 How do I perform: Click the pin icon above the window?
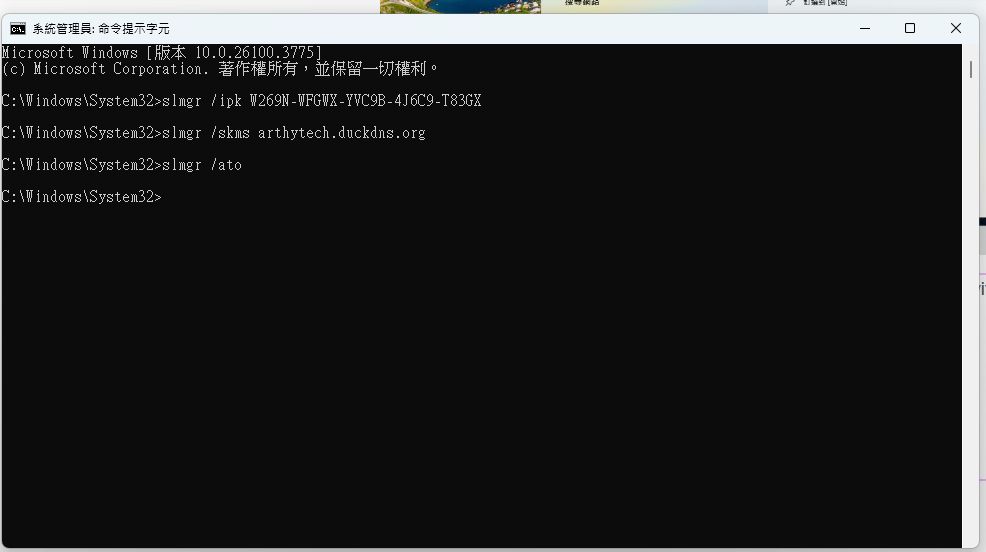[790, 3]
